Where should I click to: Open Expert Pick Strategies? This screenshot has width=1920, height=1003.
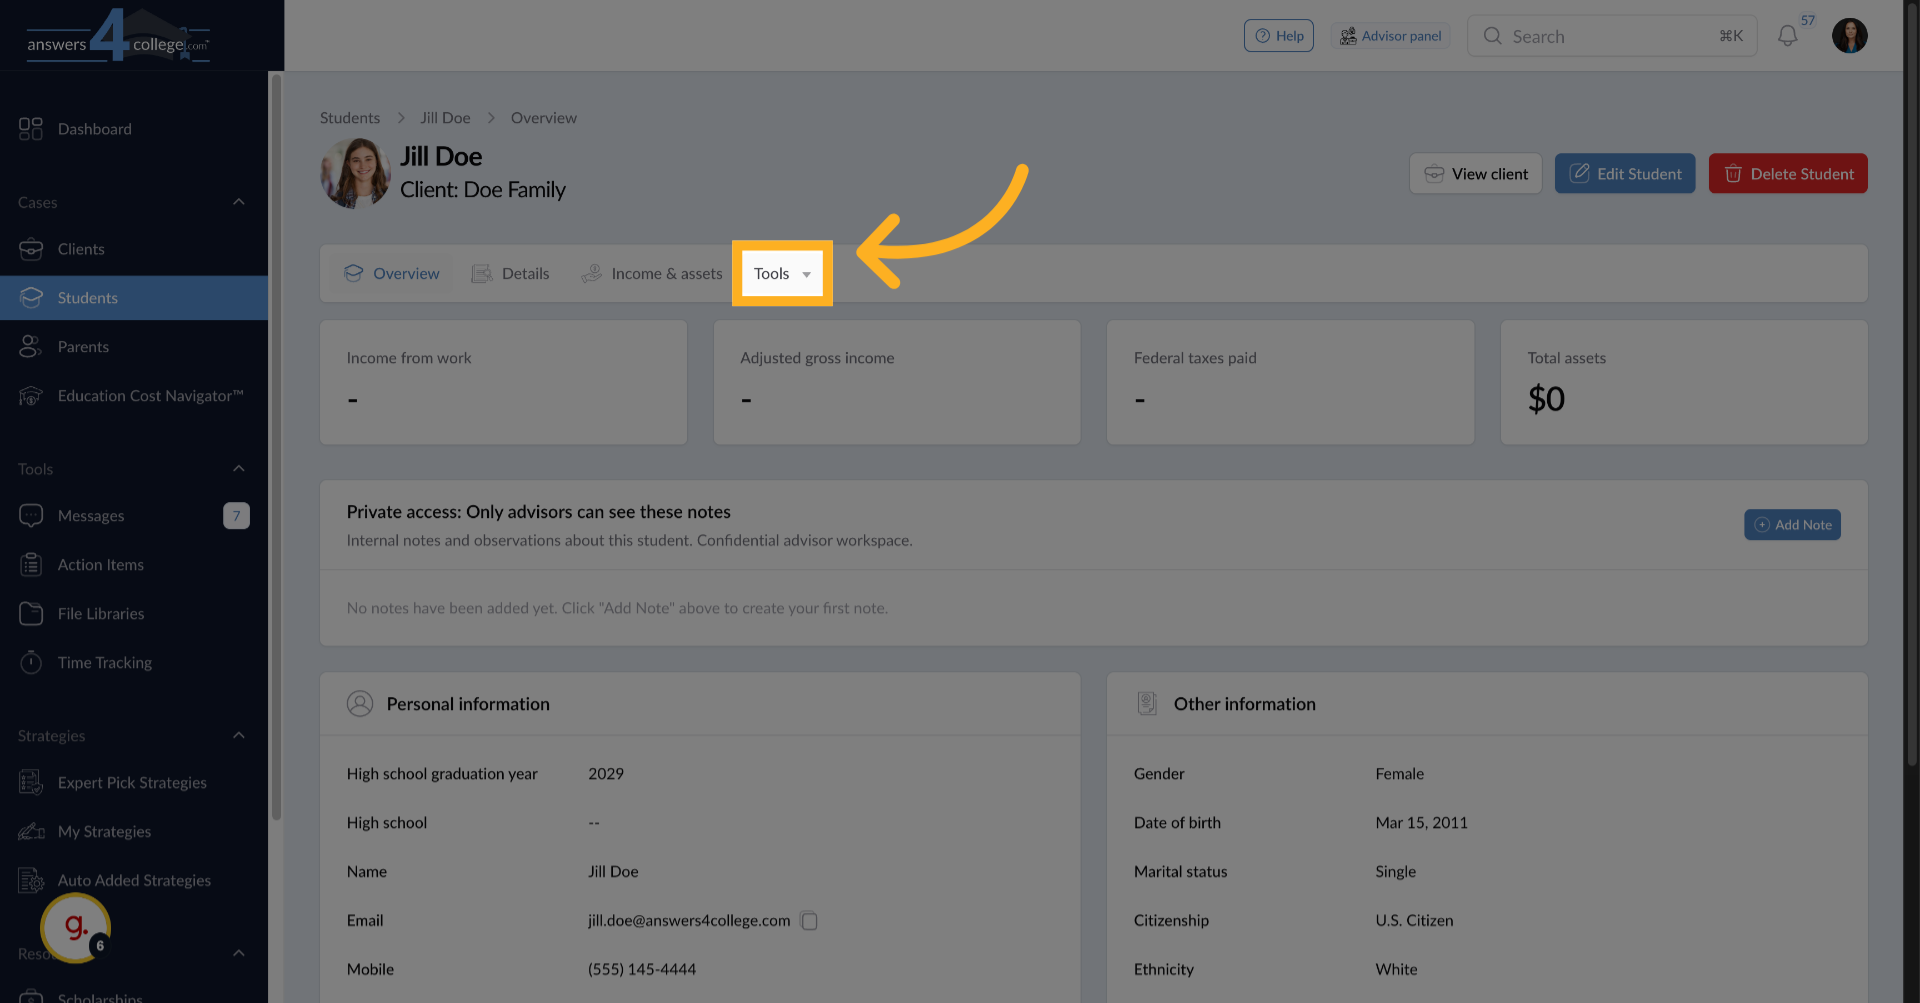tap(132, 782)
